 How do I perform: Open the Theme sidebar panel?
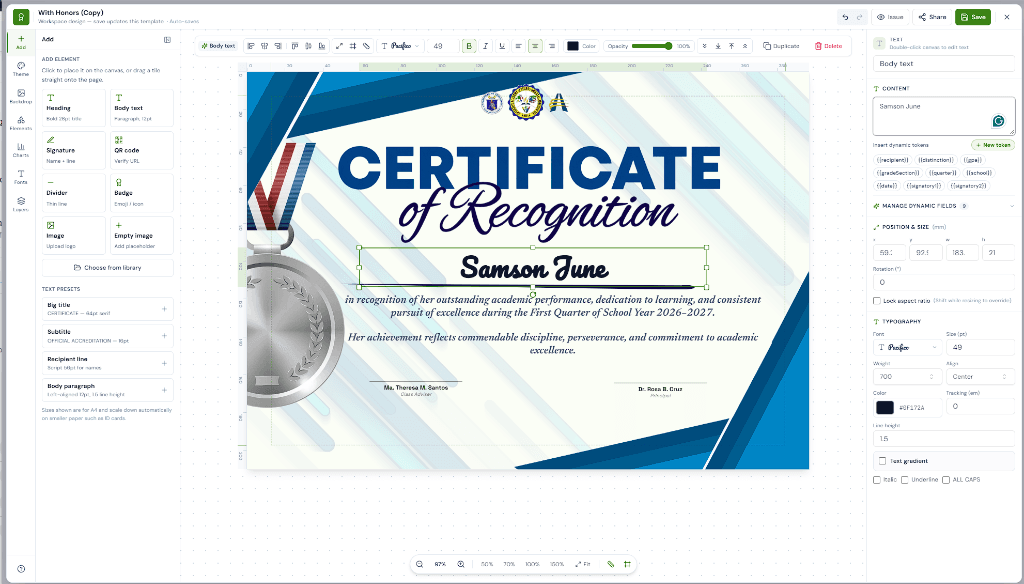[21, 69]
